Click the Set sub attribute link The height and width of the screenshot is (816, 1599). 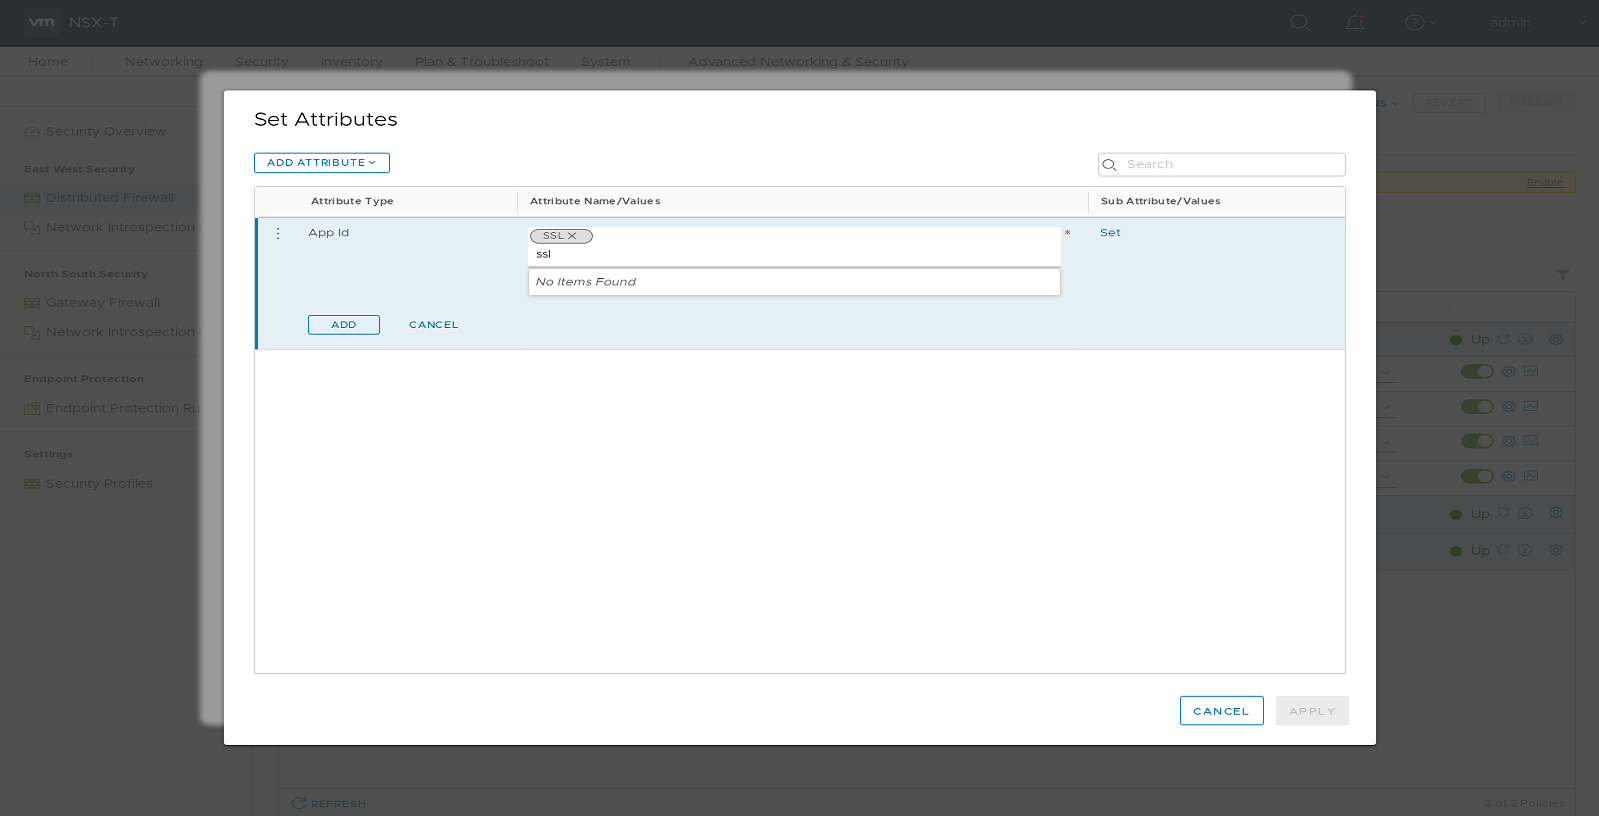1110,233
